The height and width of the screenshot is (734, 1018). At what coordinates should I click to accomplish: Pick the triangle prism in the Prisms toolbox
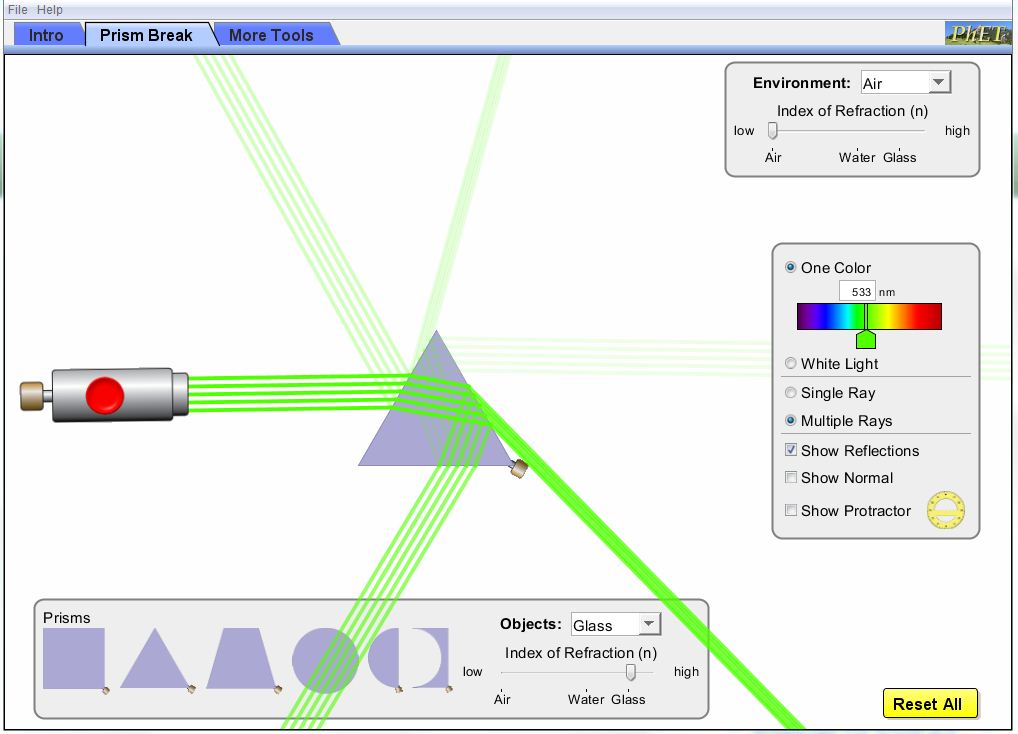coord(153,662)
